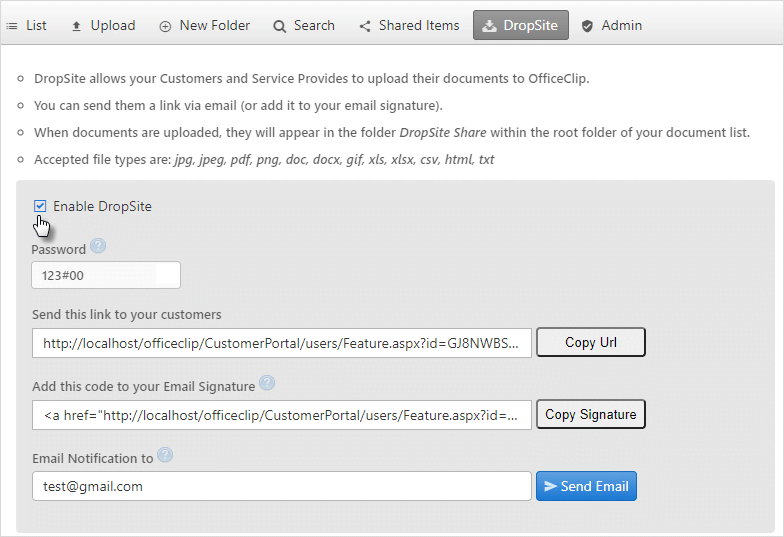The height and width of the screenshot is (537, 784).
Task: Click the "You can send them a link" bullet
Action: (238, 106)
